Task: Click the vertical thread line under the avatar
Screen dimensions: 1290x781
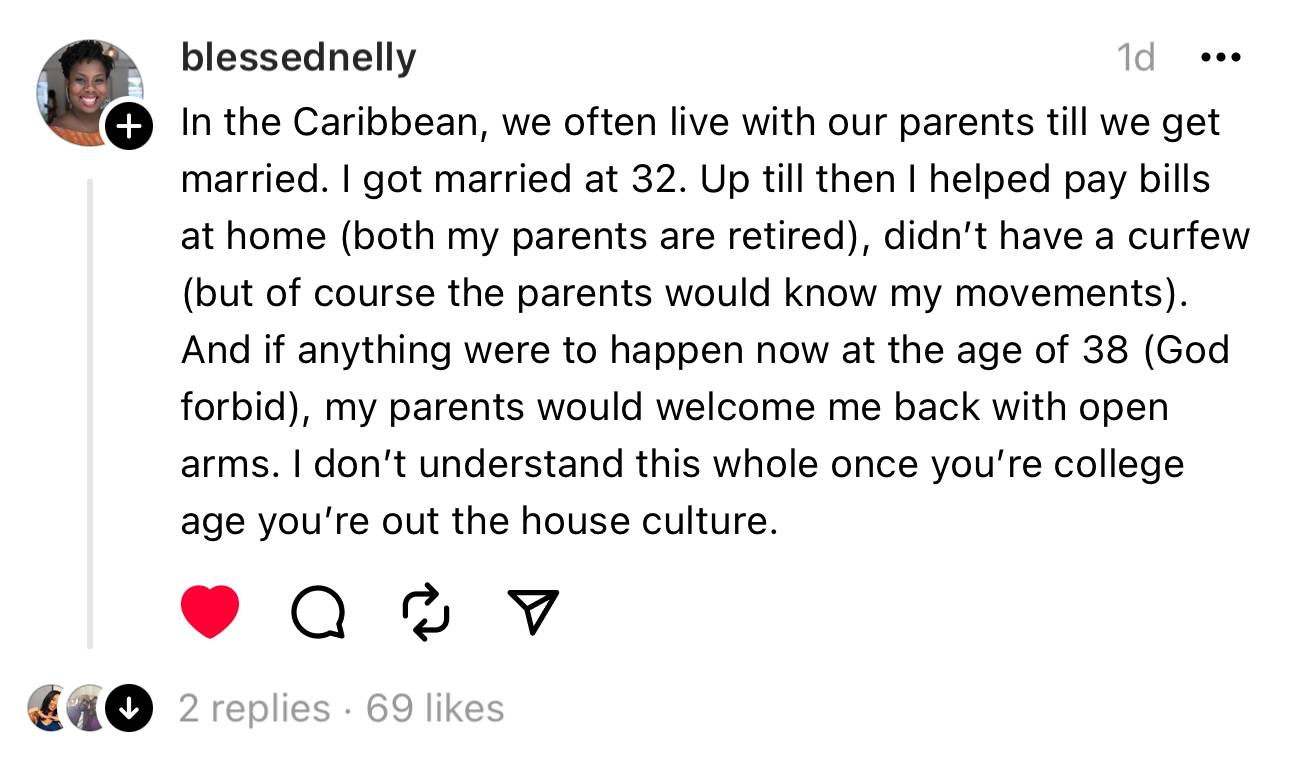Action: [89, 415]
